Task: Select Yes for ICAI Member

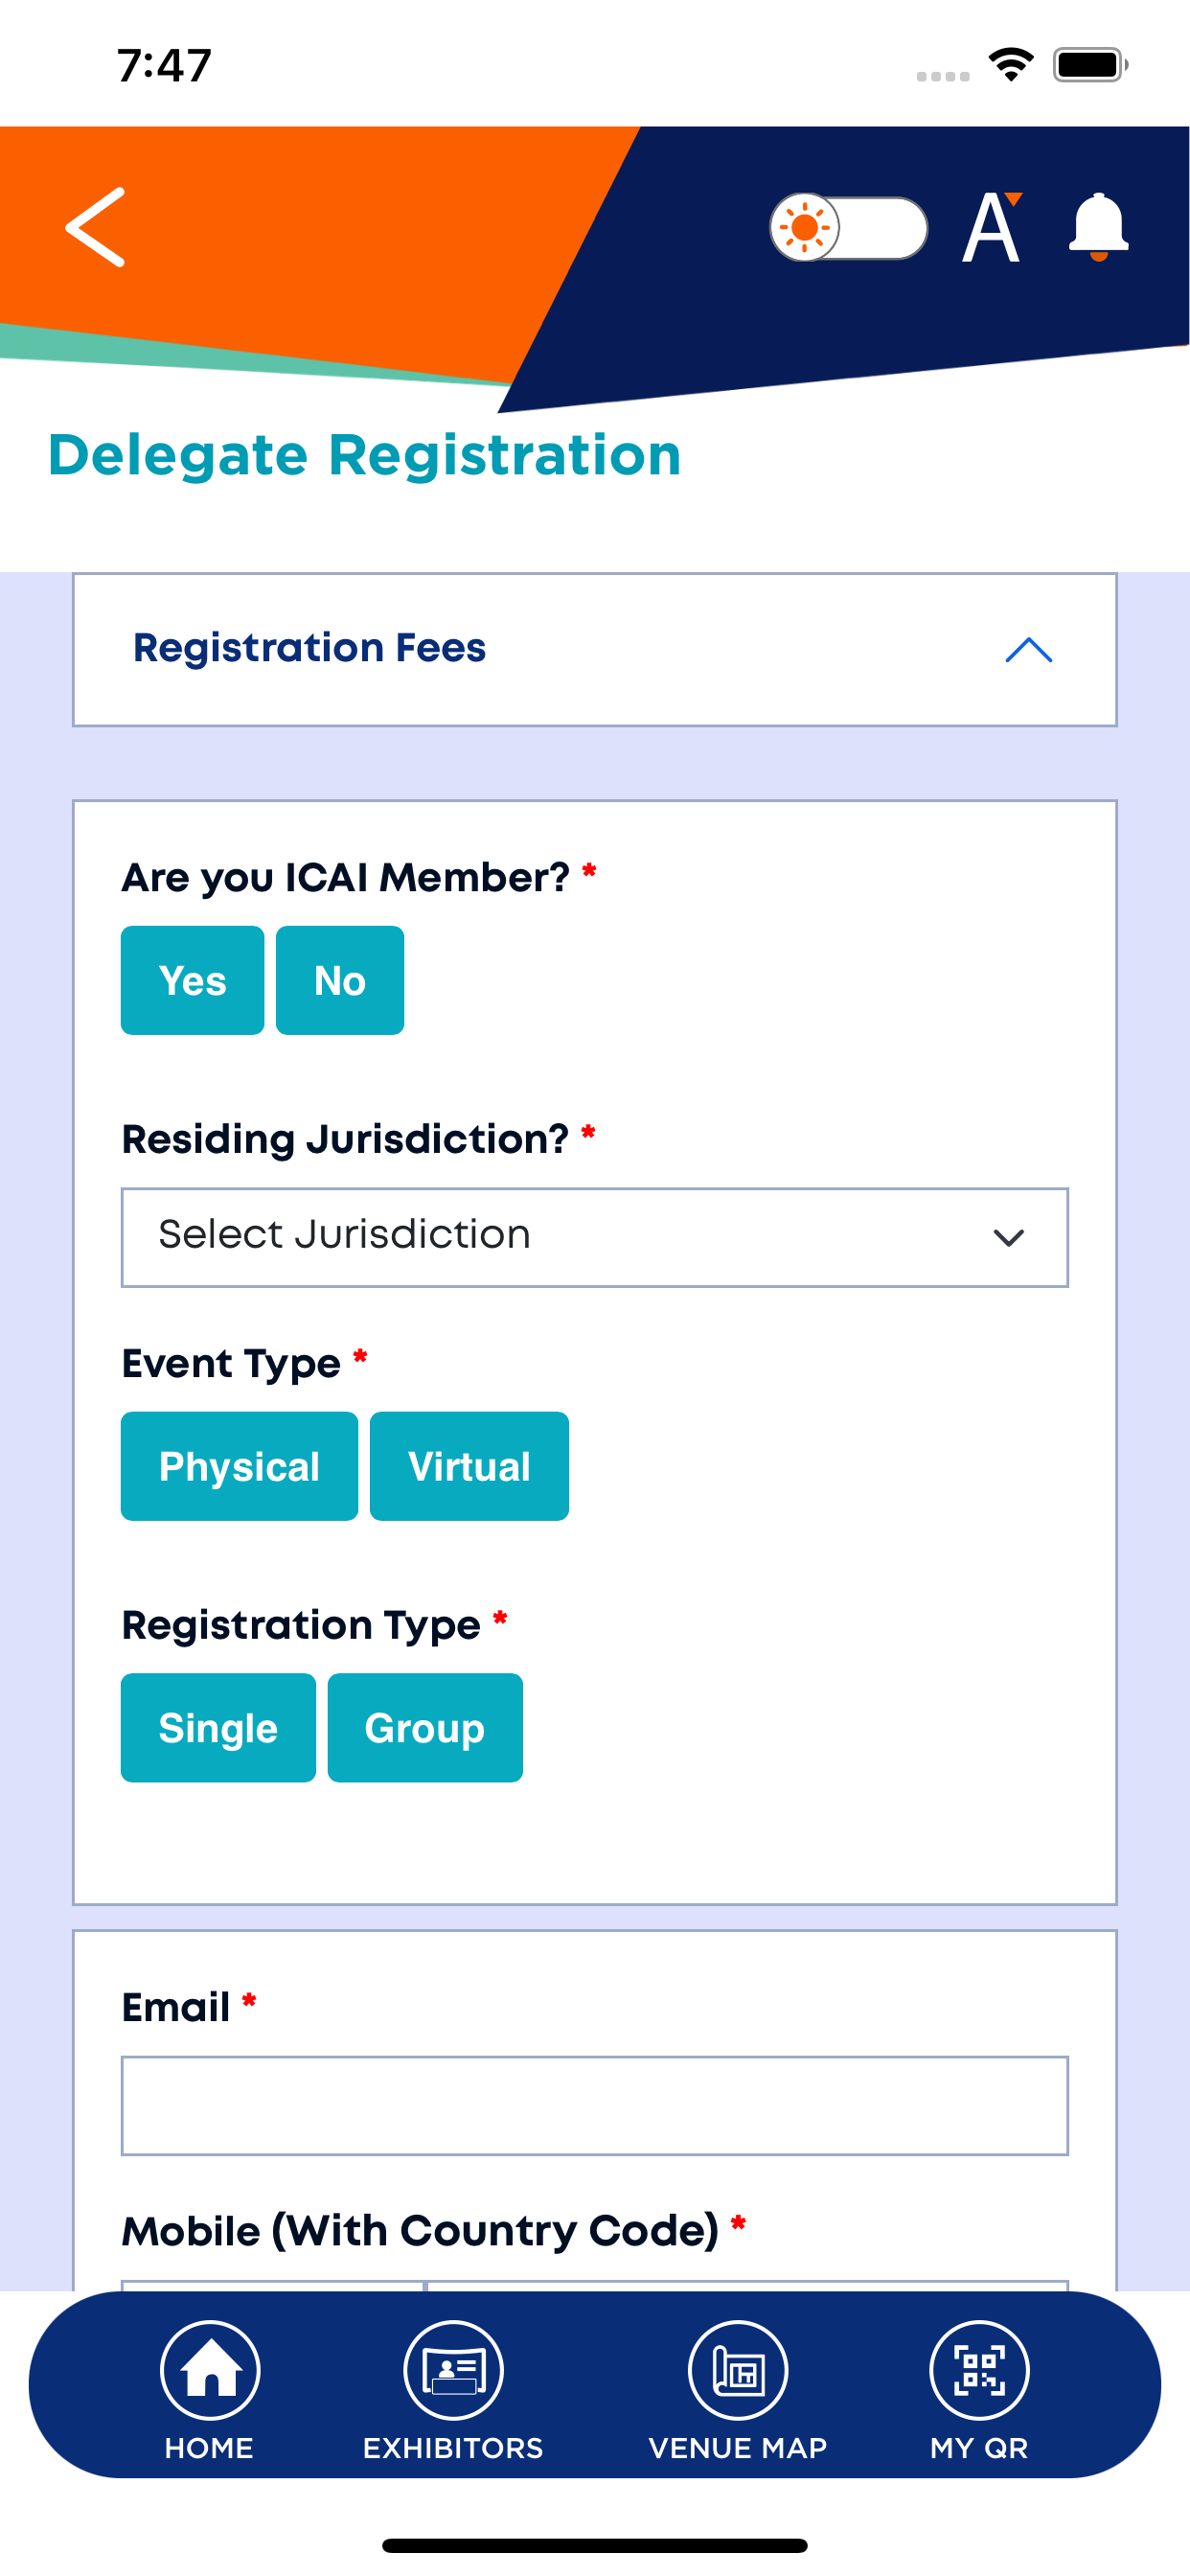Action: (x=192, y=980)
